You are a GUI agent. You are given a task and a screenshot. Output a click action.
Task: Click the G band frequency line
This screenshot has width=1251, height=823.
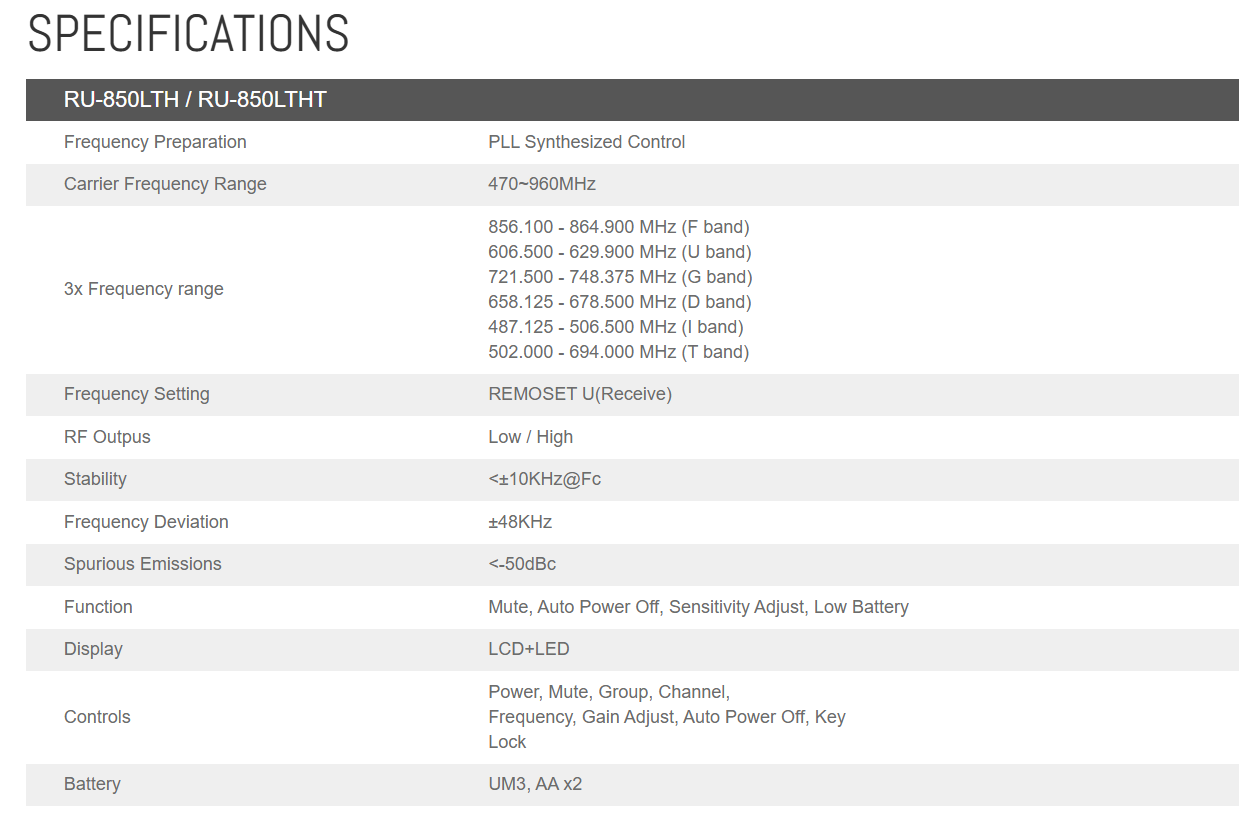[x=620, y=277]
